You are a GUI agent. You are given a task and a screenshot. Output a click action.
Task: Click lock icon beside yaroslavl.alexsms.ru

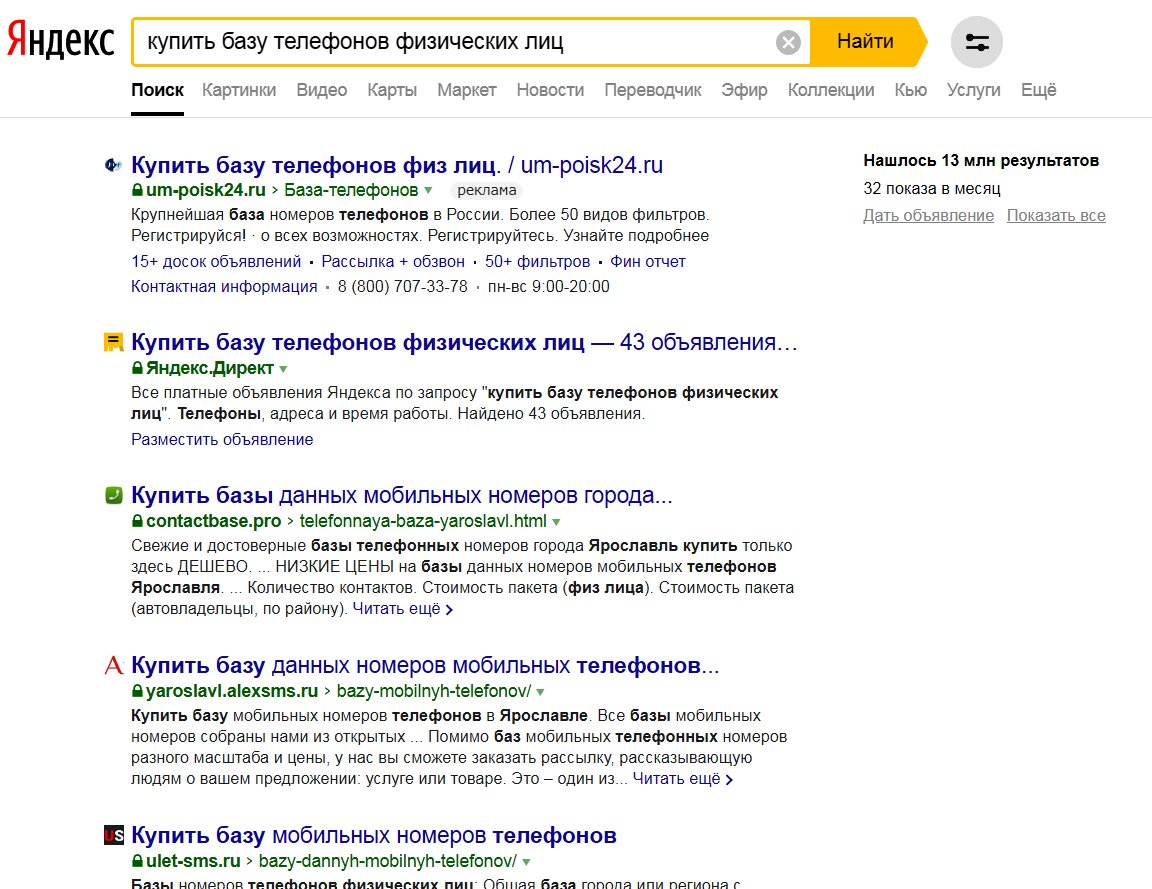pyautogui.click(x=137, y=691)
